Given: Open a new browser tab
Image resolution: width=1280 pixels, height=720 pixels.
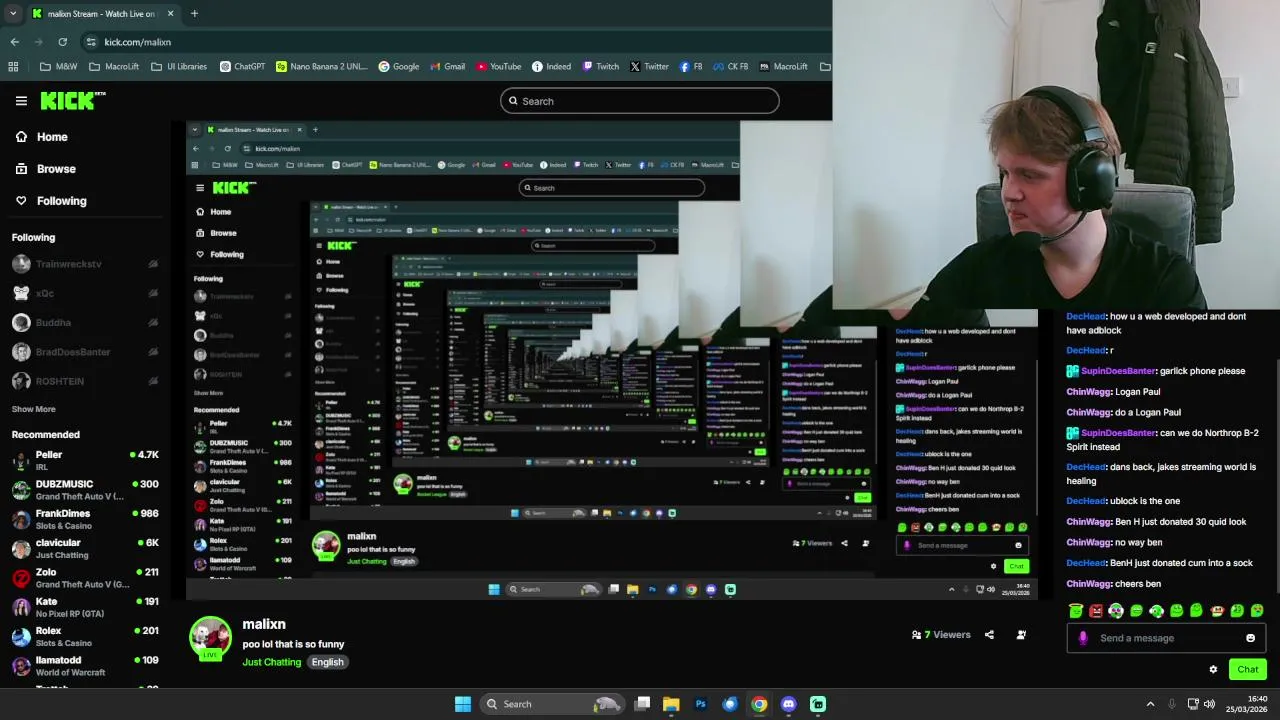Looking at the screenshot, I should pyautogui.click(x=194, y=14).
